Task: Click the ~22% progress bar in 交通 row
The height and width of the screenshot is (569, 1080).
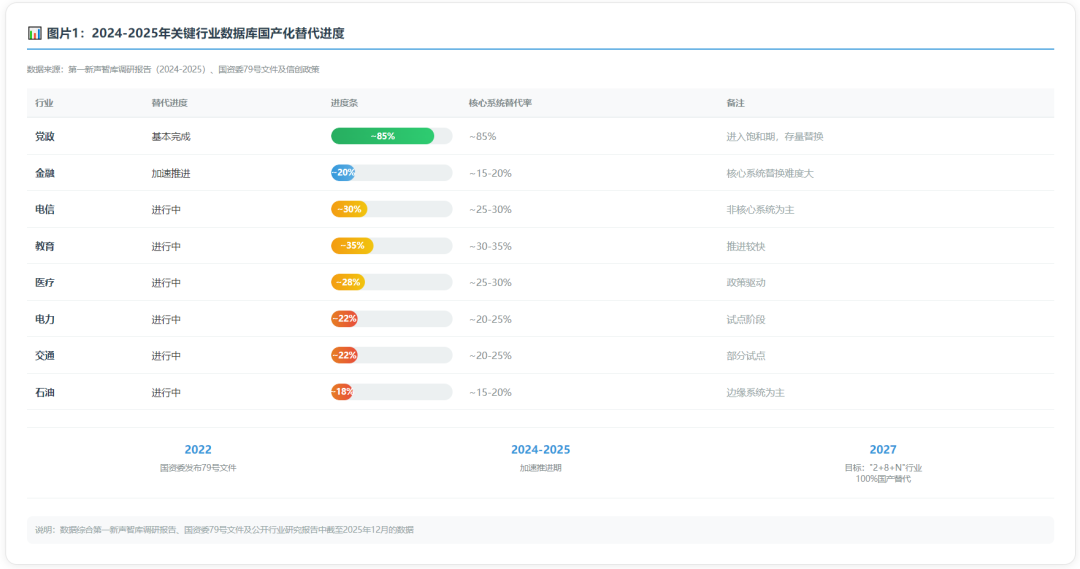Action: coord(344,355)
